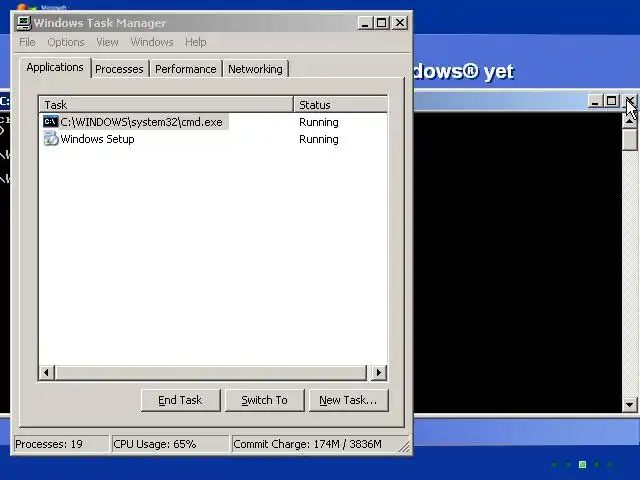Click the task list horizontal scrollbar track
Image resolution: width=640 pixels, height=480 pixels.
click(x=211, y=372)
